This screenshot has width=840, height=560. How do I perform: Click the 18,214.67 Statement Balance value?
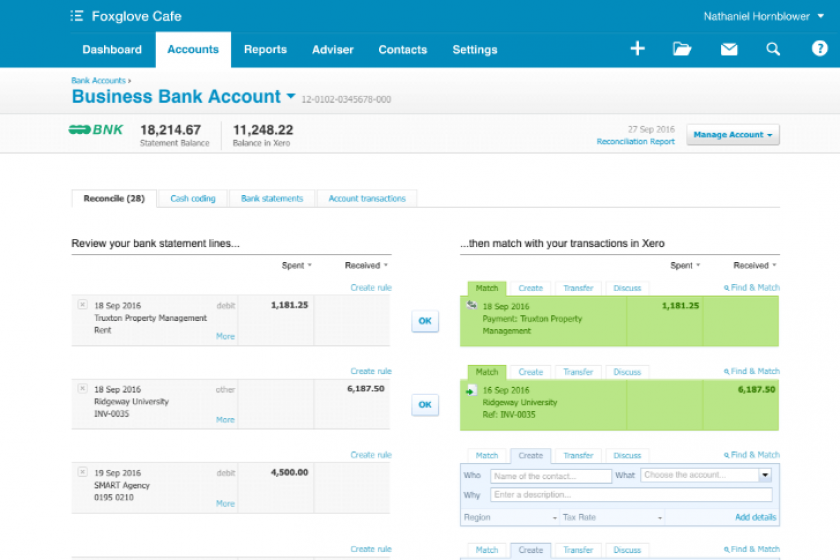[170, 130]
